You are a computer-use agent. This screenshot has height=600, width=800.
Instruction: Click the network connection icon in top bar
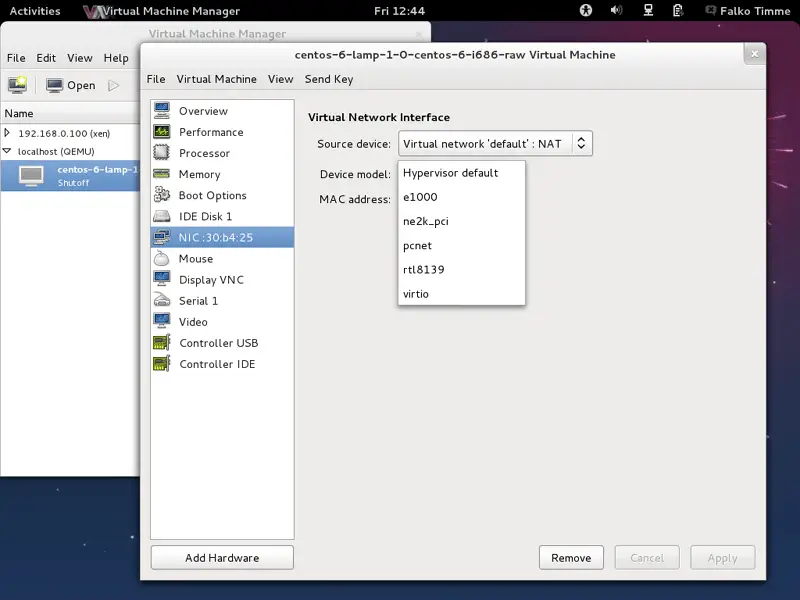pyautogui.click(x=648, y=10)
